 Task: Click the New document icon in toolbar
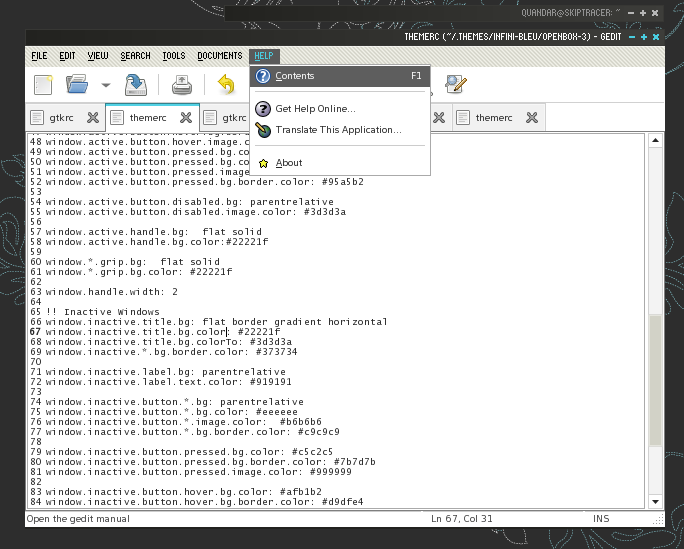pyautogui.click(x=43, y=85)
